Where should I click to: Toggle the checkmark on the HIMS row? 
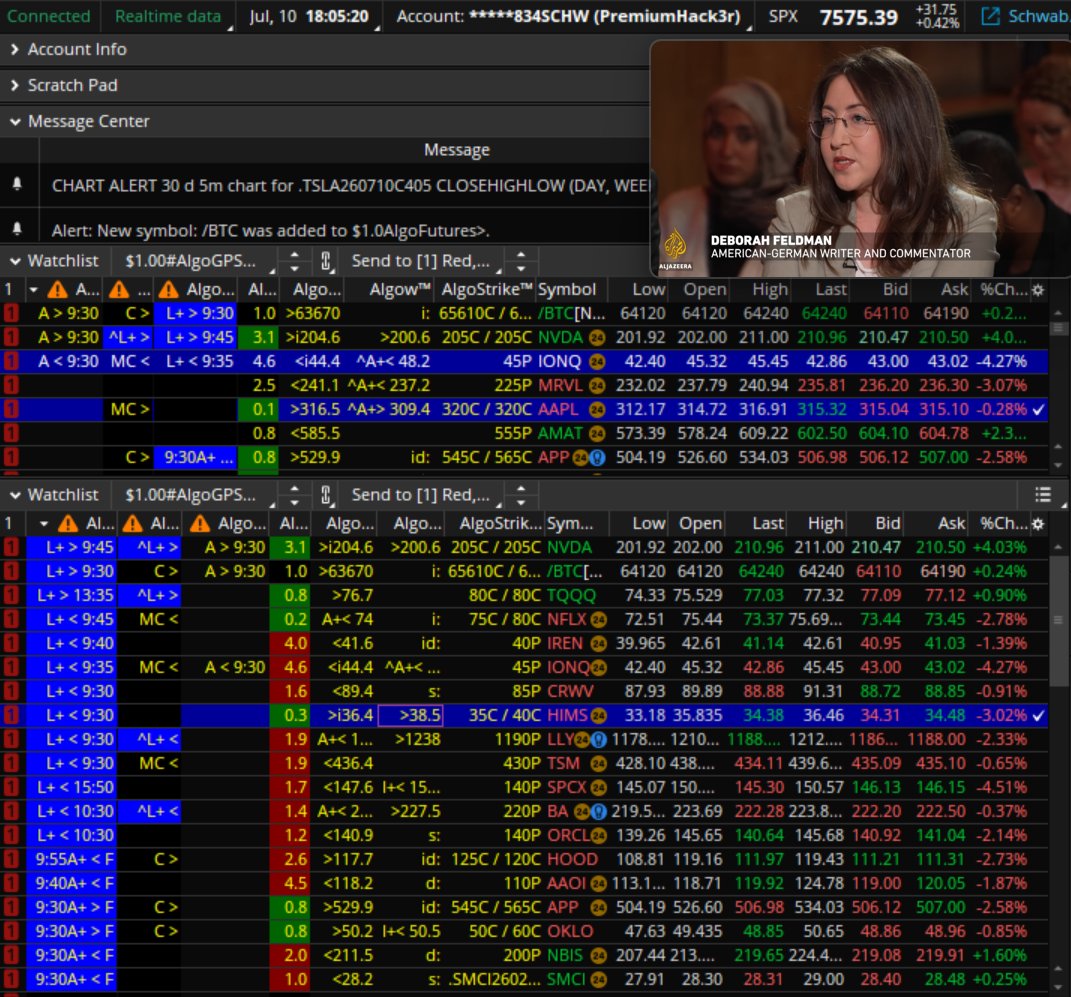tap(1038, 716)
